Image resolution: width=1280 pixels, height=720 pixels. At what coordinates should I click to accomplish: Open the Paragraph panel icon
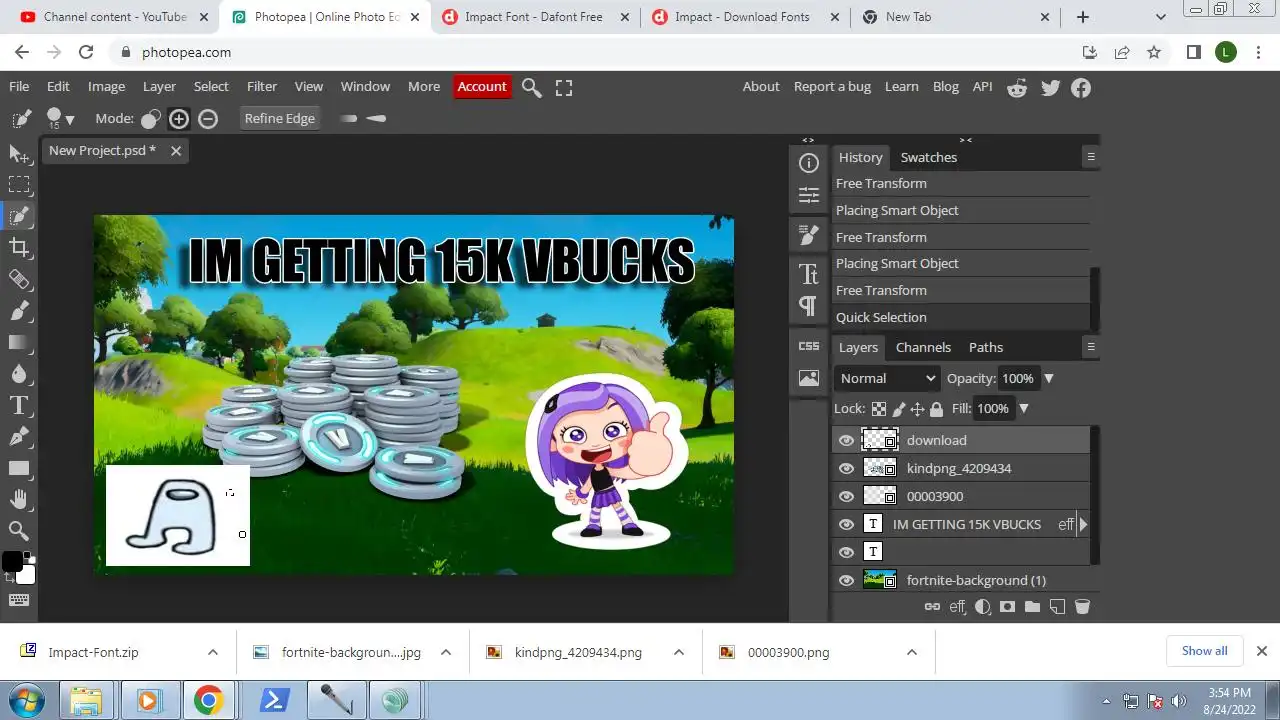pyautogui.click(x=809, y=305)
